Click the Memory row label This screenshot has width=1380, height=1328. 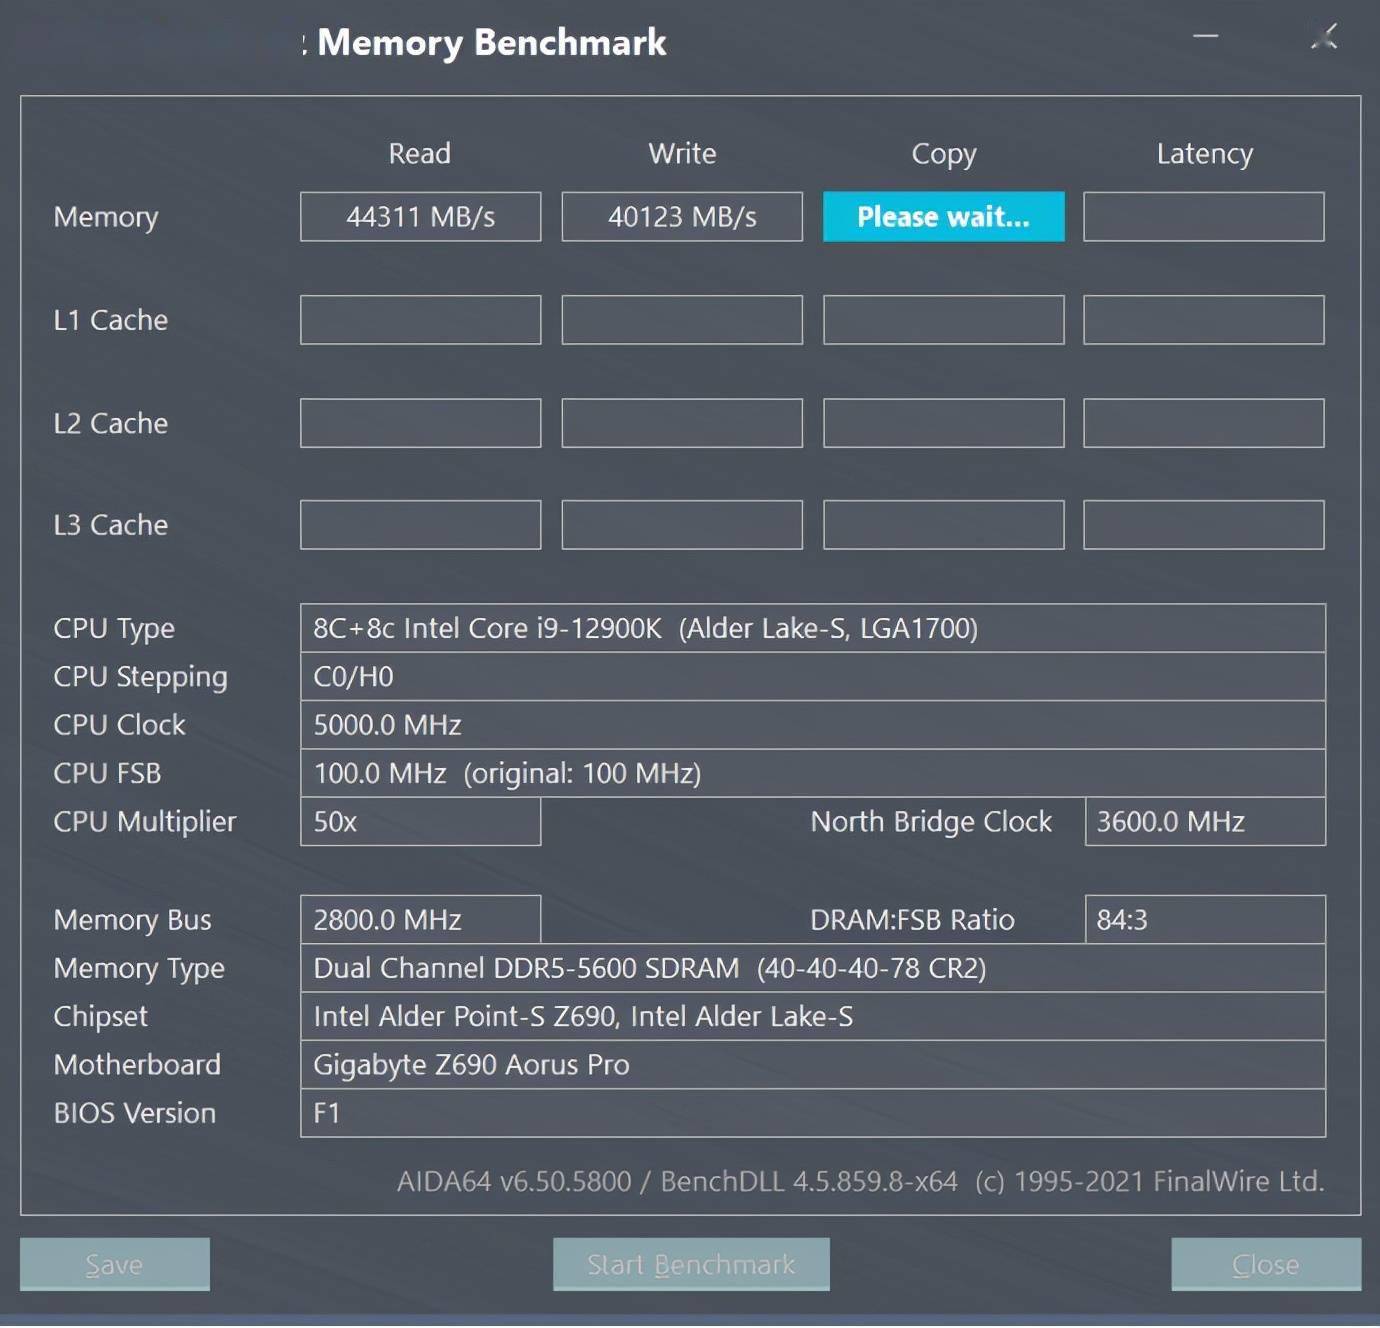[x=106, y=218]
